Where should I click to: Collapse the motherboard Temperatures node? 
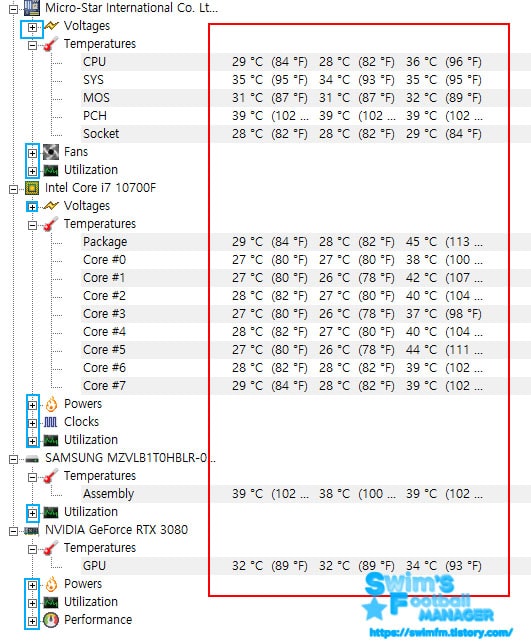pos(32,46)
